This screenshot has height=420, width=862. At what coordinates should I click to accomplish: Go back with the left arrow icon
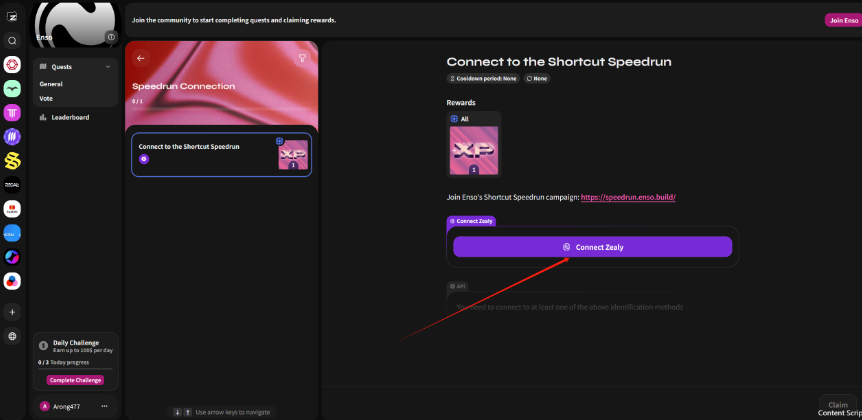click(x=141, y=58)
